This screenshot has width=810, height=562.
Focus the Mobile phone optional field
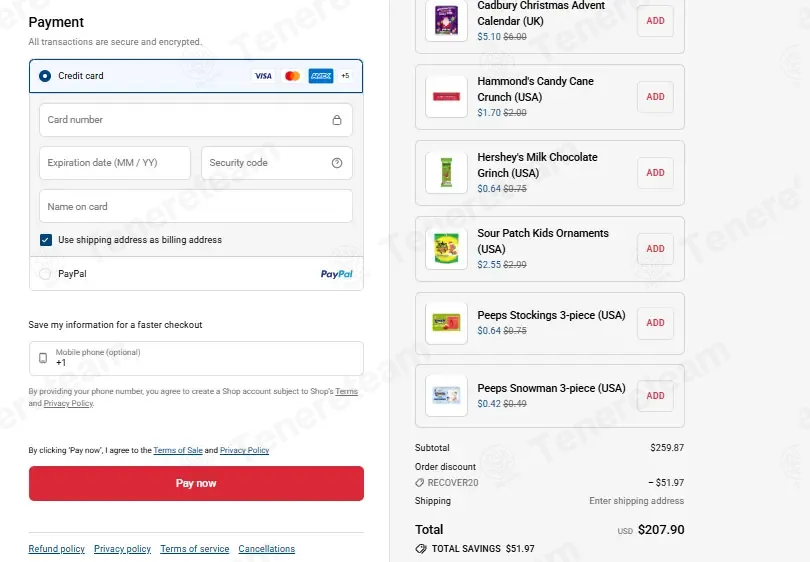(x=196, y=358)
